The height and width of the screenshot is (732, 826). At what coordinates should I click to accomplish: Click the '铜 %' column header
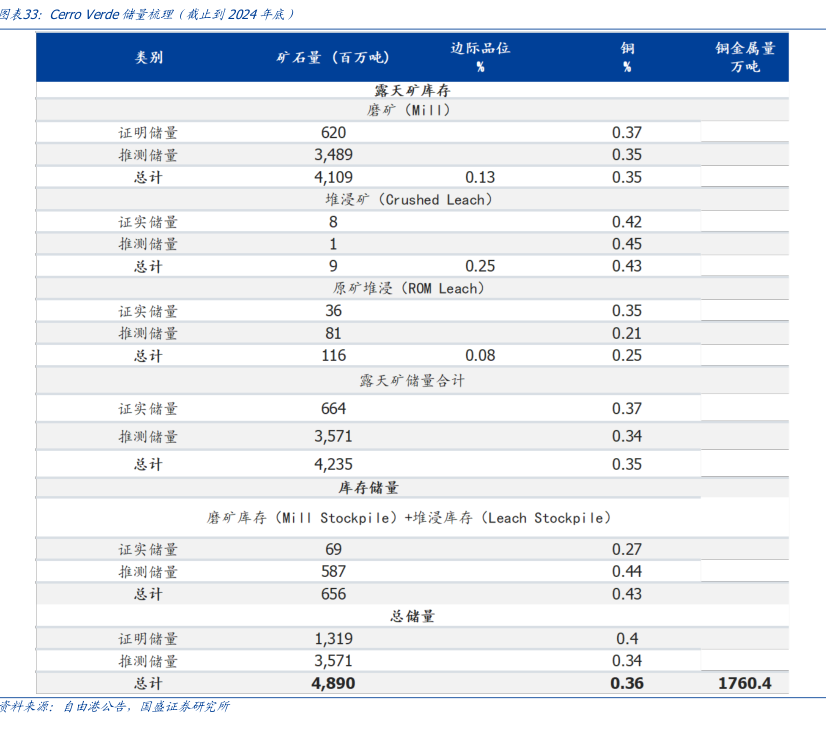coord(627,57)
